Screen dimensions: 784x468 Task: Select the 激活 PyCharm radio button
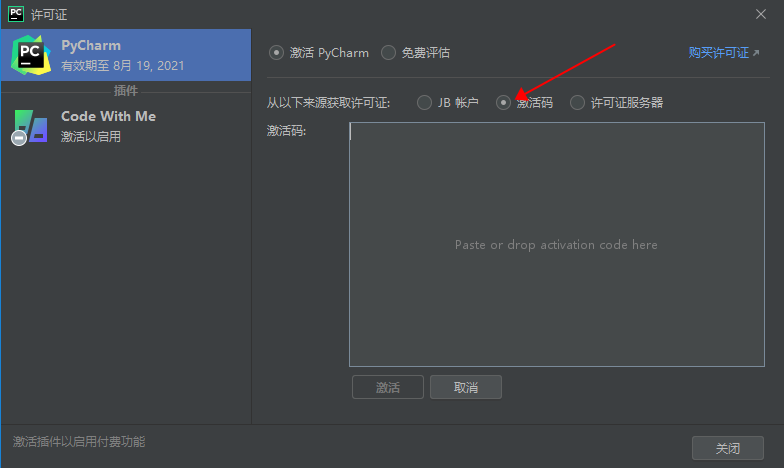(276, 52)
